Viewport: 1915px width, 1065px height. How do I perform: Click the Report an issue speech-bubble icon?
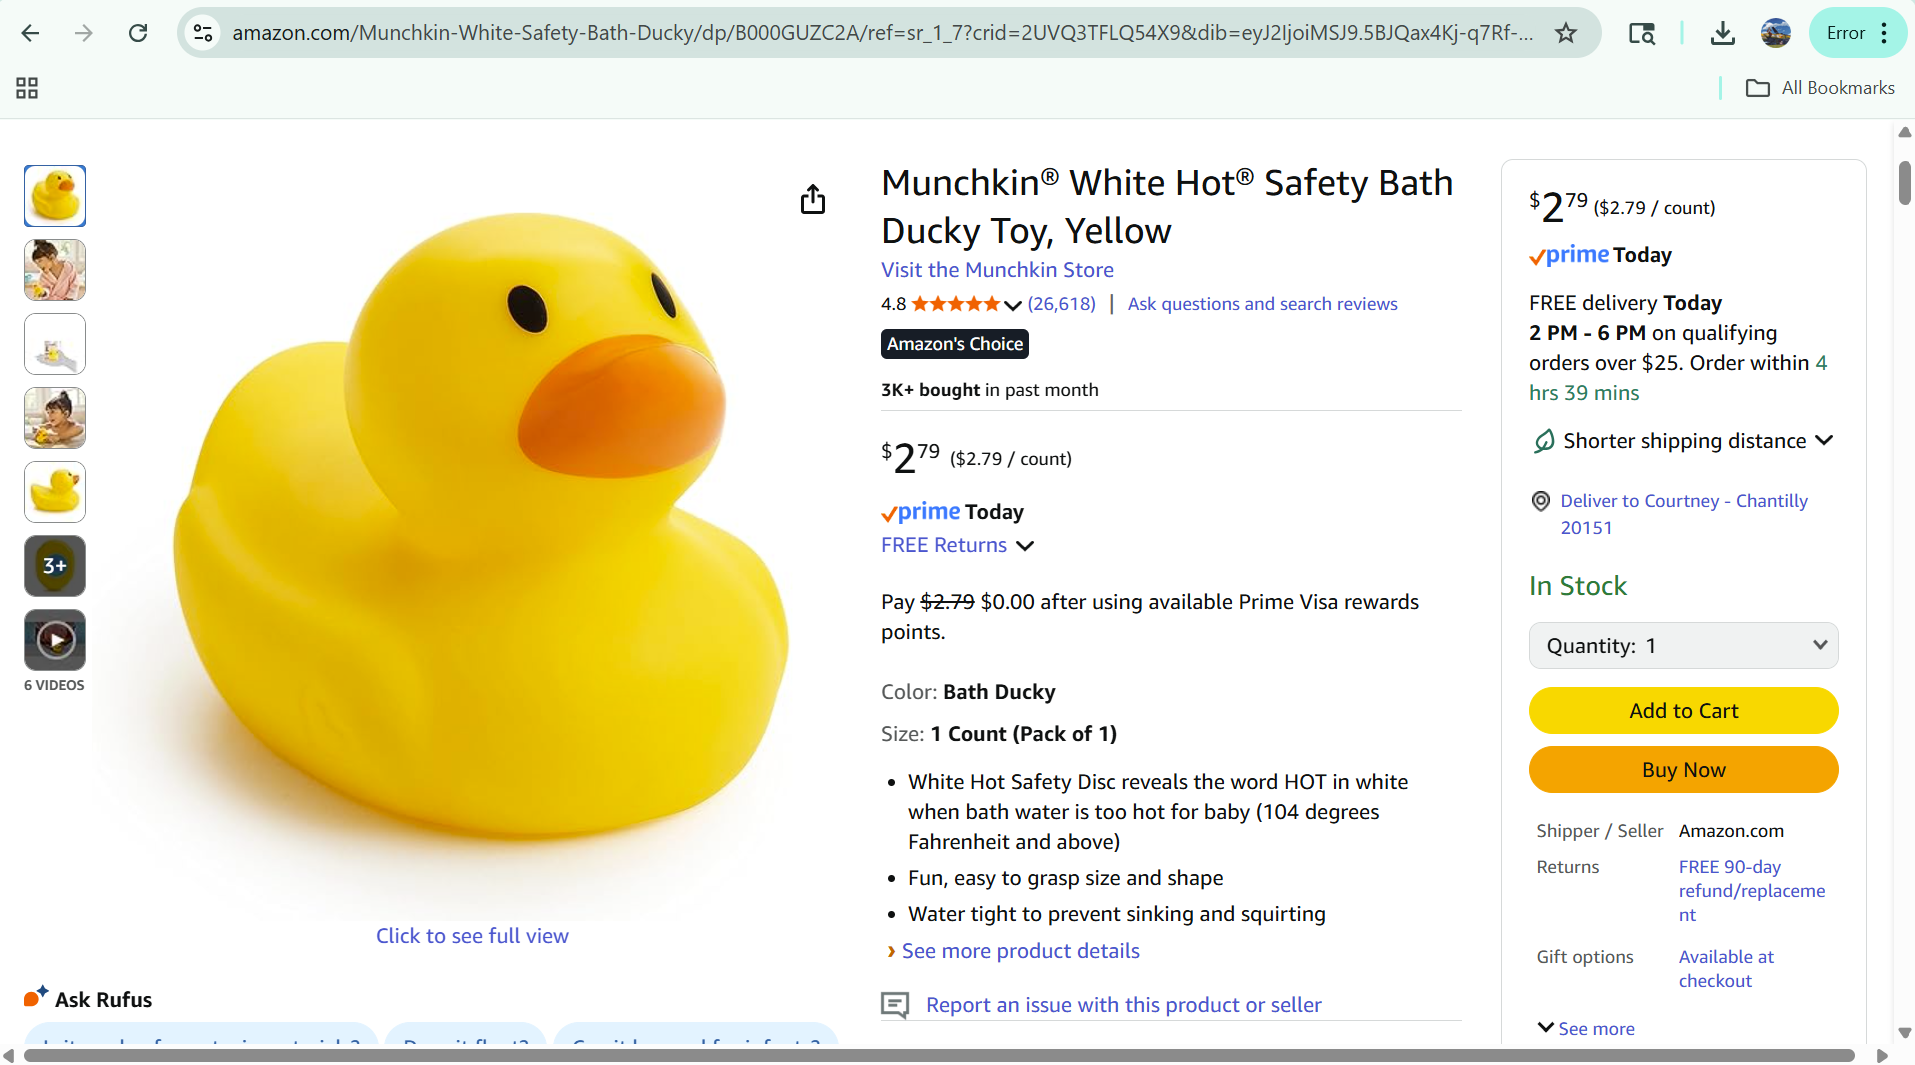click(895, 1005)
